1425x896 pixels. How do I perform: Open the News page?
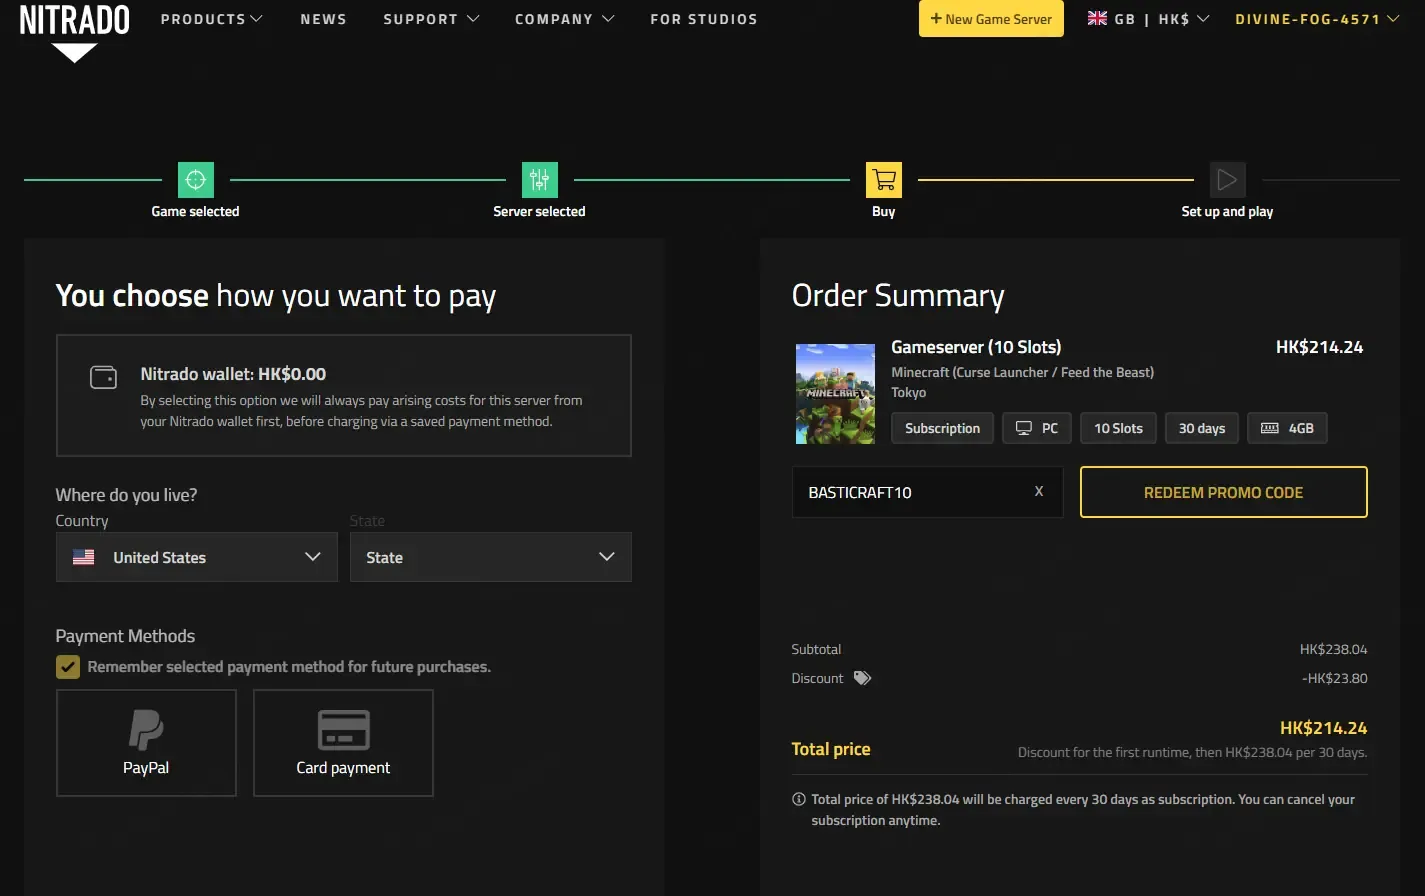coord(323,19)
